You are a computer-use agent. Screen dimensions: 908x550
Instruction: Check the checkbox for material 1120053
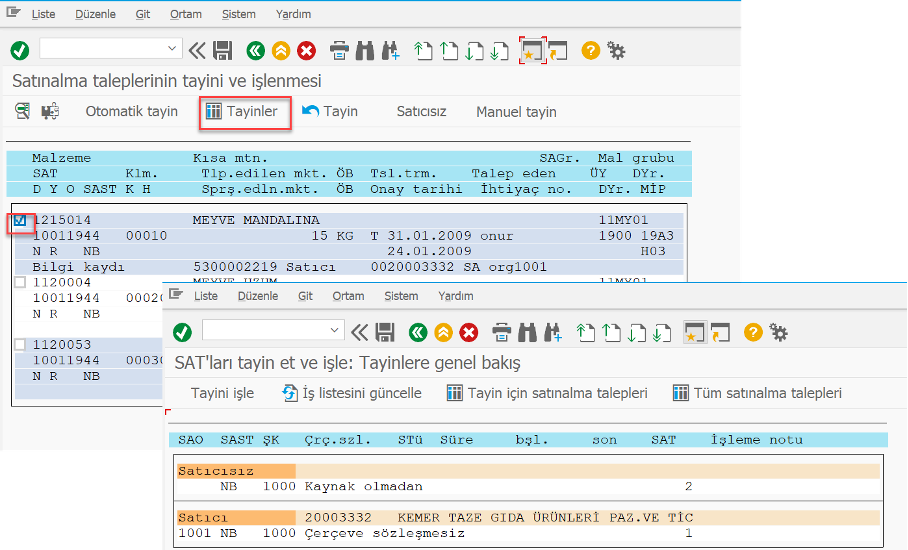(x=20, y=344)
